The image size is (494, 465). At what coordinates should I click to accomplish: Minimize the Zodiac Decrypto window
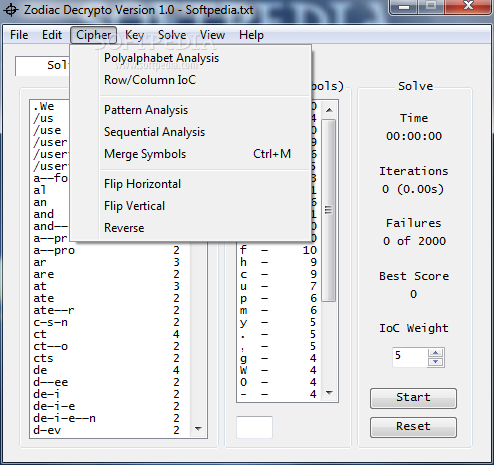[403, 7]
